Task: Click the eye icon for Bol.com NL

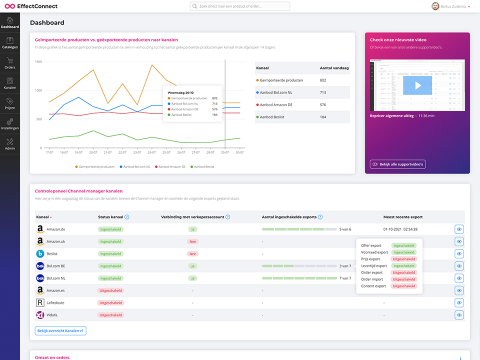Action: [x=459, y=278]
